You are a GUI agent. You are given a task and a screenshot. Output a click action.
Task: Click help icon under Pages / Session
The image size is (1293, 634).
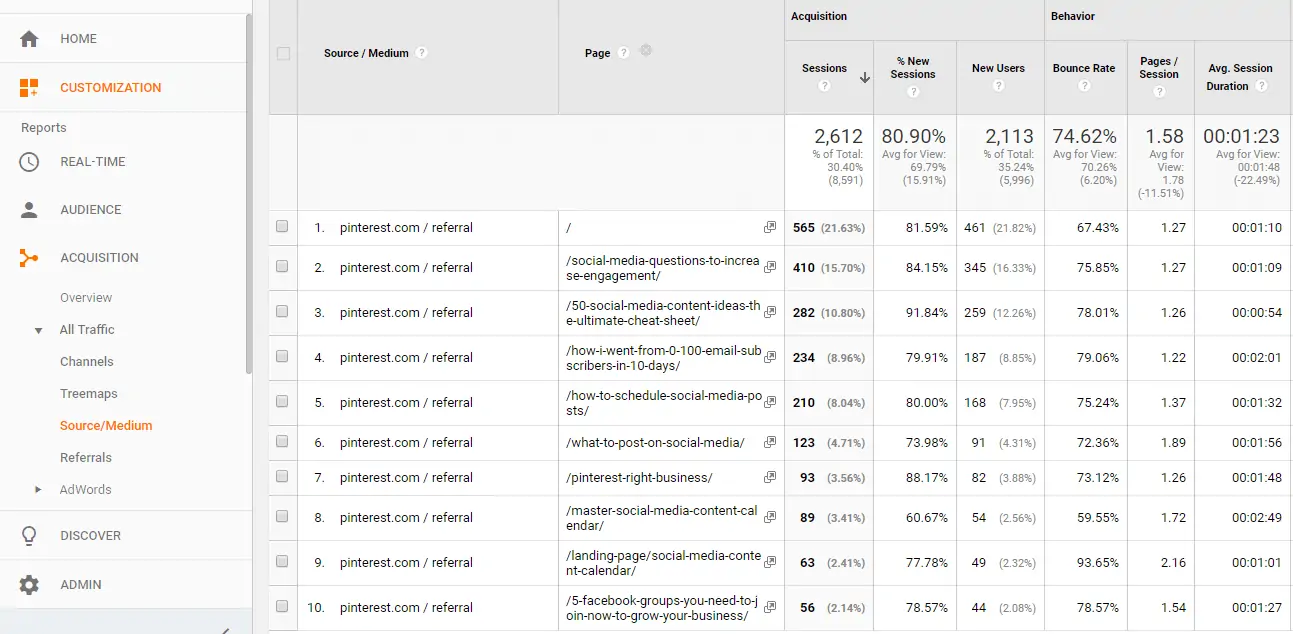coord(1159,92)
